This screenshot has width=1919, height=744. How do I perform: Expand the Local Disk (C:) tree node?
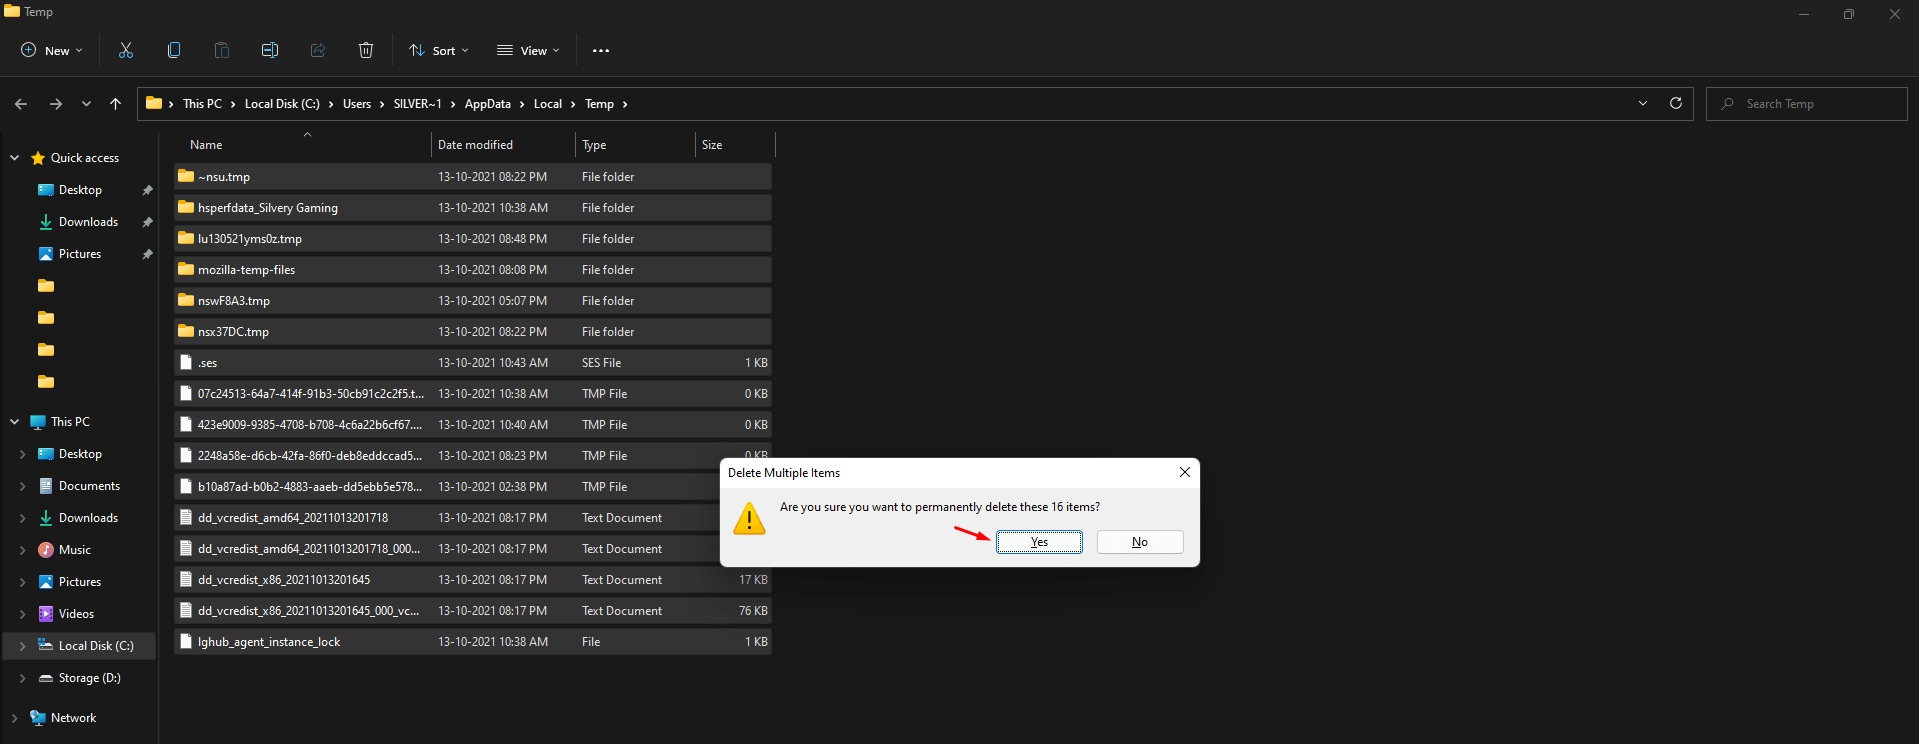click(23, 646)
